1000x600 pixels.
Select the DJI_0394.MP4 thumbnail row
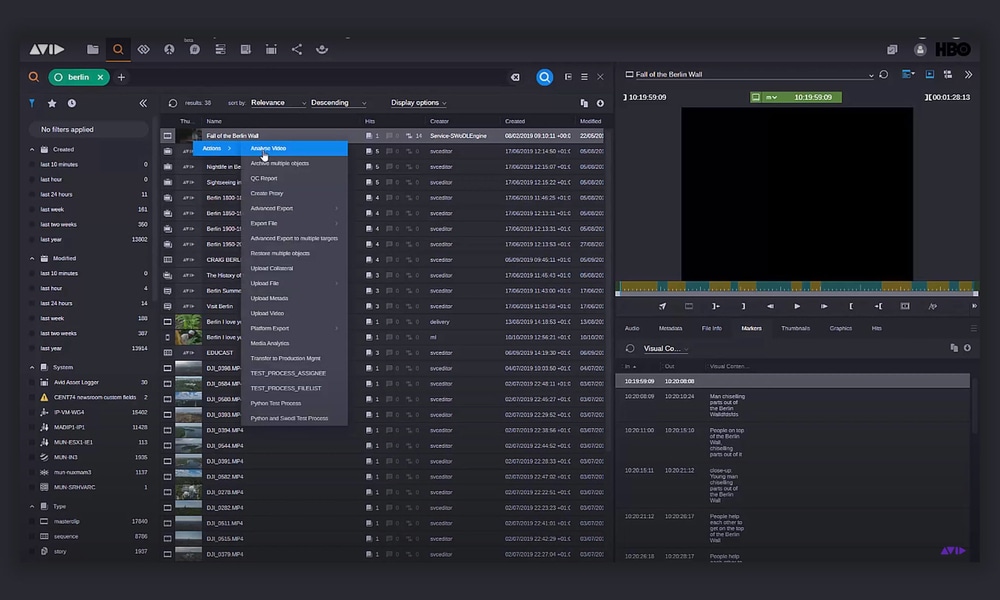coord(188,430)
